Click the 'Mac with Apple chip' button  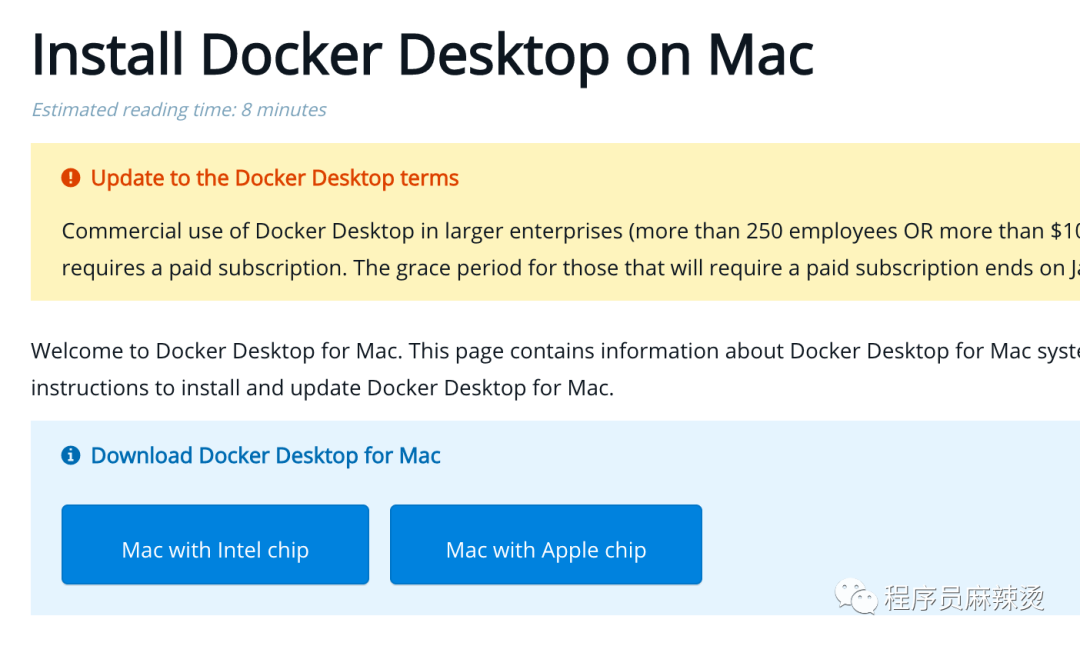click(545, 544)
